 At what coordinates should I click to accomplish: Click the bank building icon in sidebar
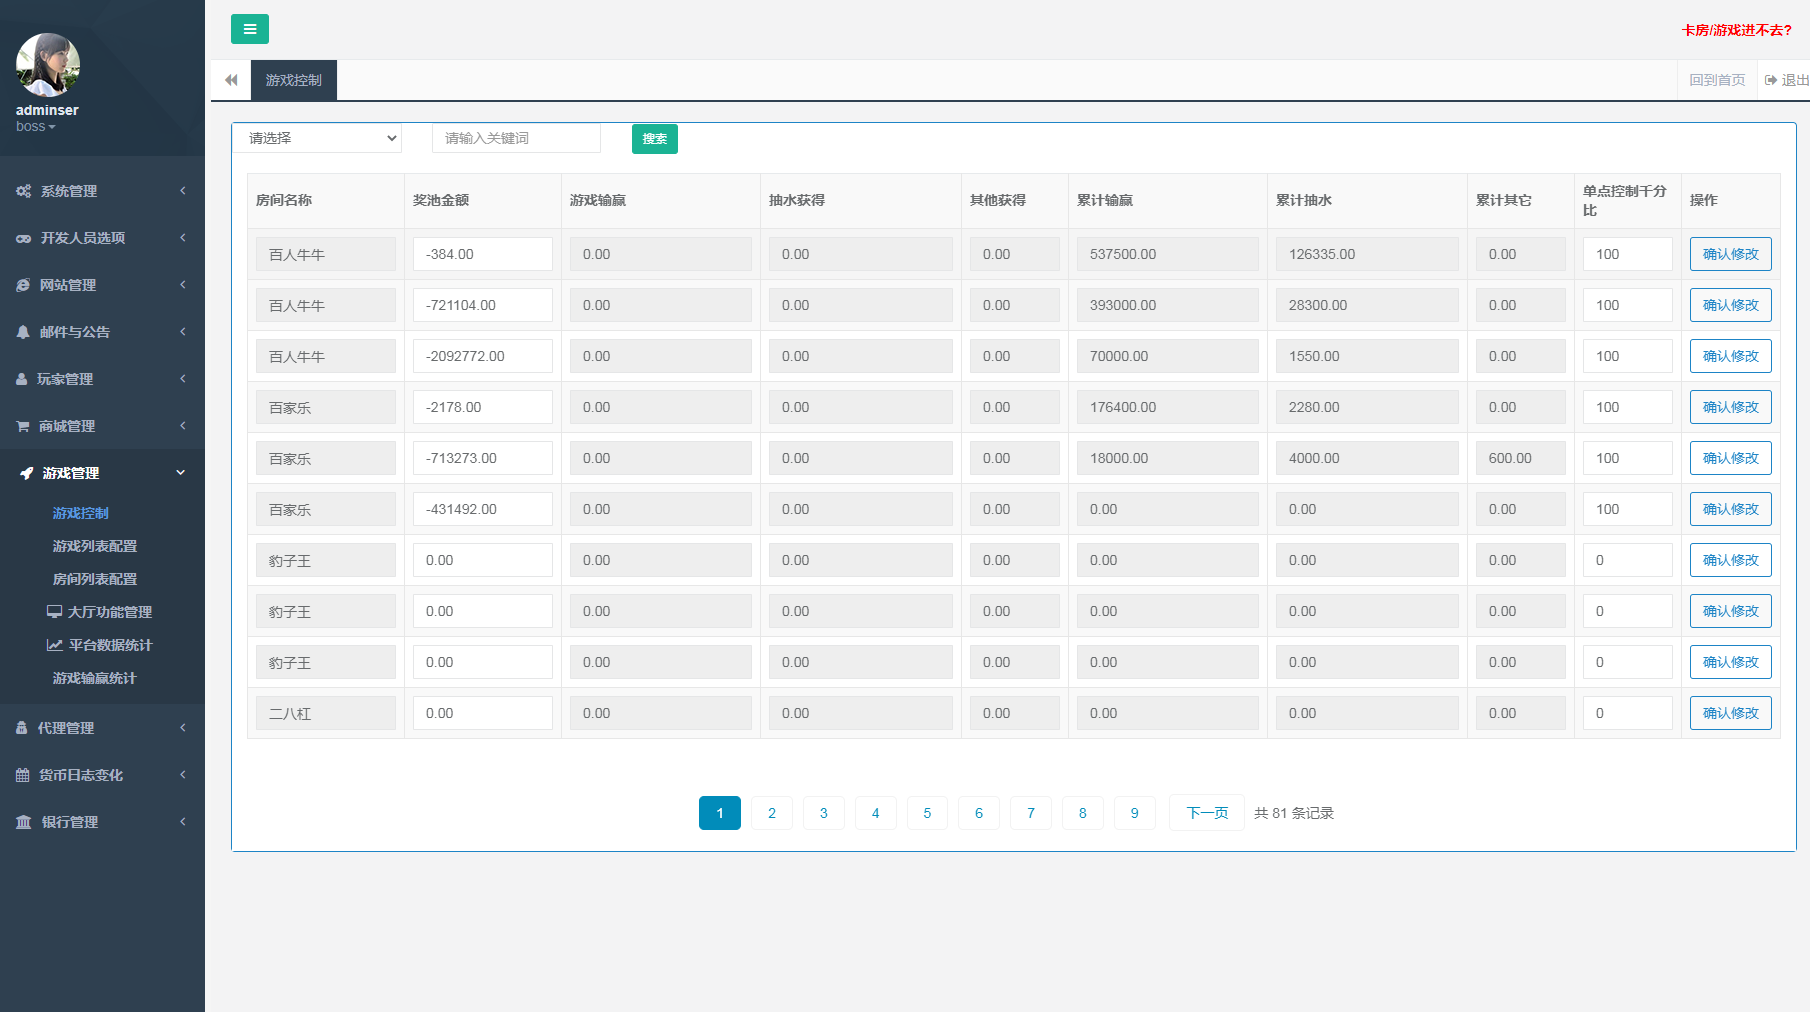tap(23, 822)
